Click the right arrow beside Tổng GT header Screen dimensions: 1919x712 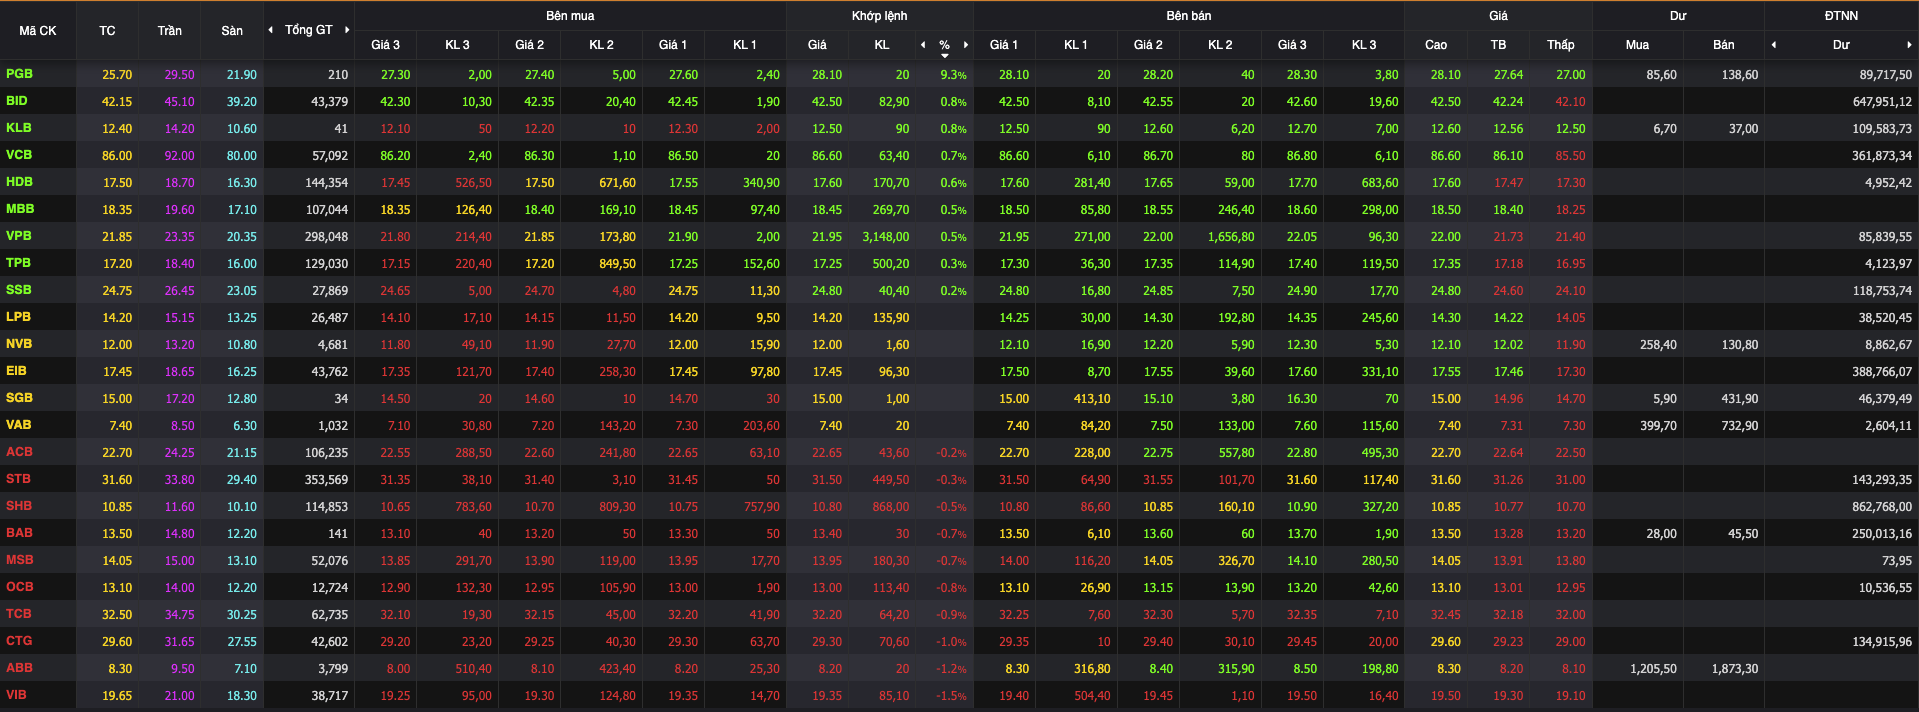point(347,30)
